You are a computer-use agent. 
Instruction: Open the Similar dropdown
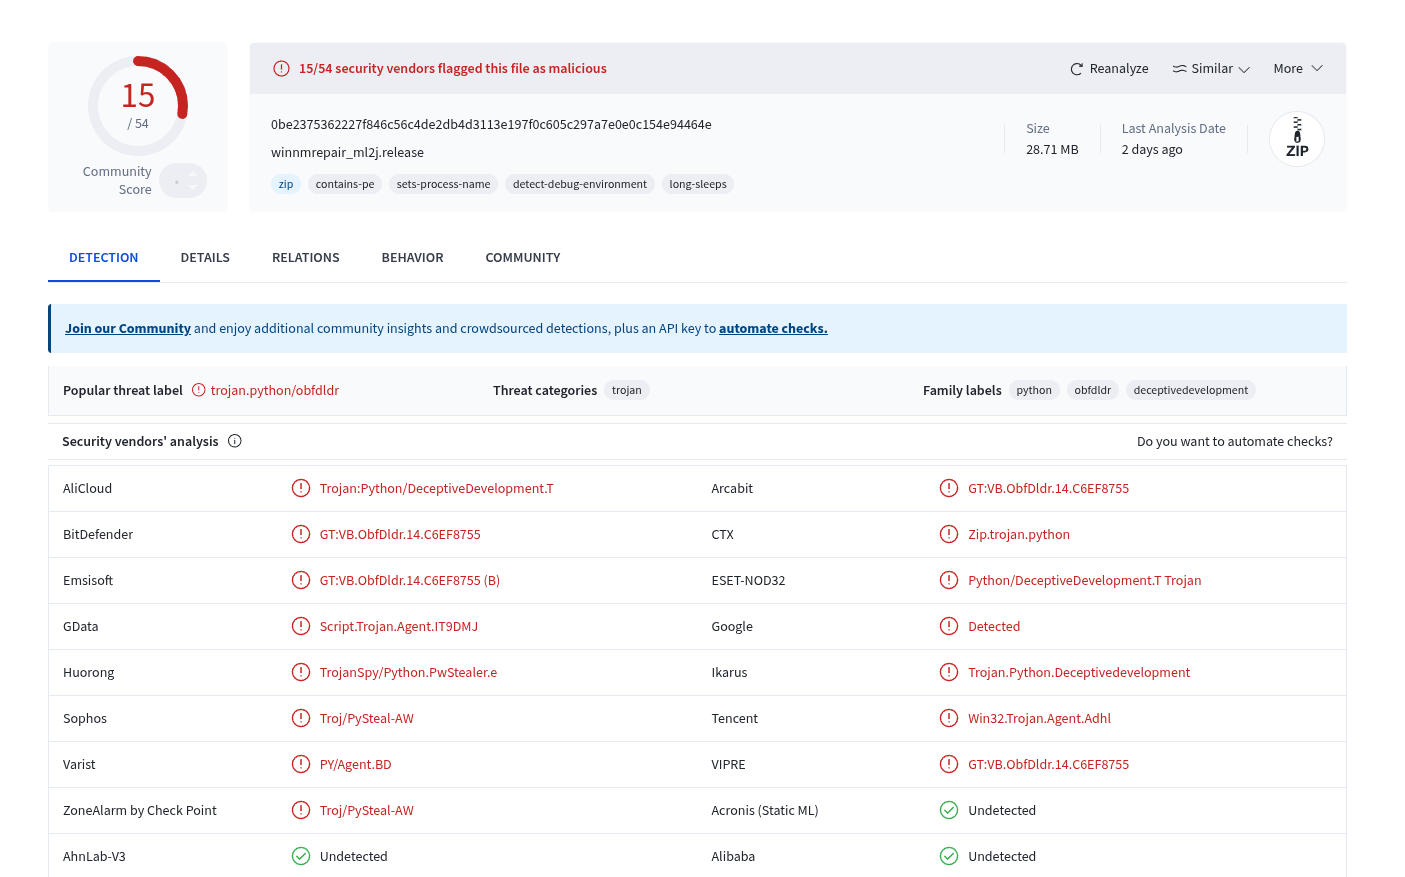[x=1210, y=68]
